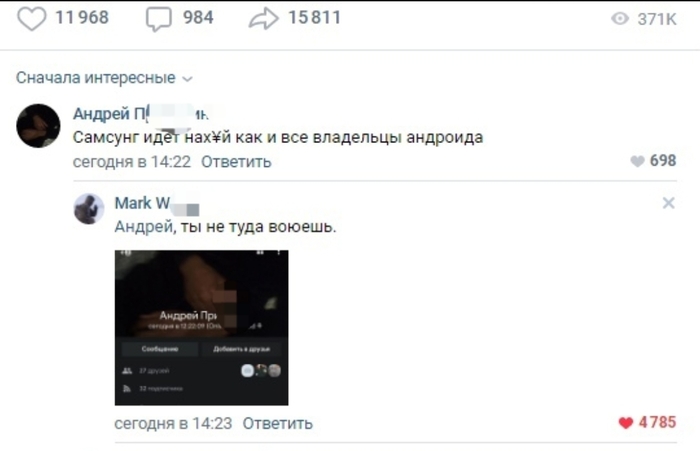Open Mark's small round avatar
The height and width of the screenshot is (451, 700).
point(89,209)
